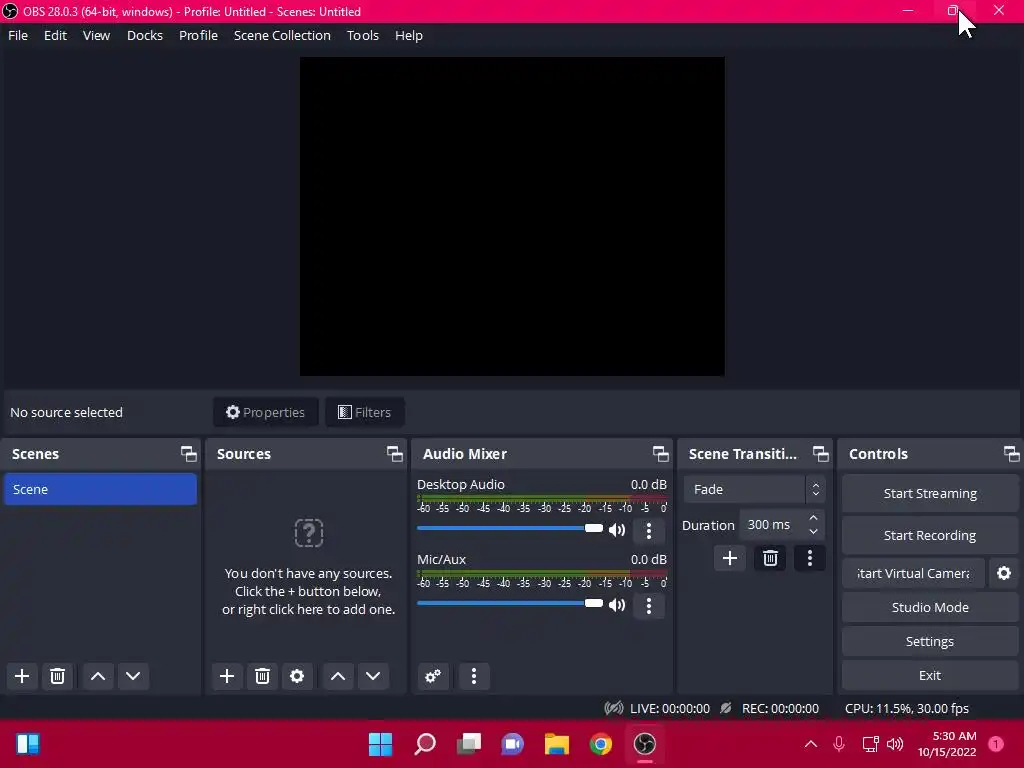
Task: Open the Help menu
Action: pyautogui.click(x=409, y=35)
